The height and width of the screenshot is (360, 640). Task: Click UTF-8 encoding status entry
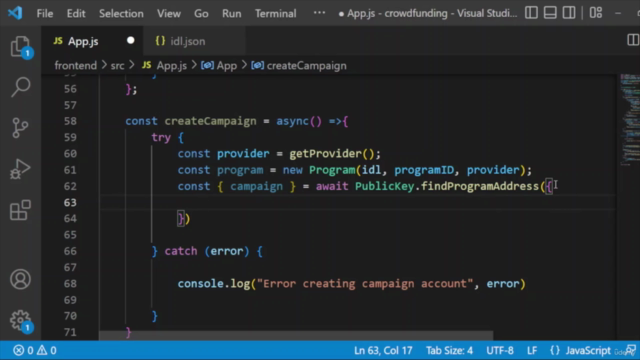(500, 350)
